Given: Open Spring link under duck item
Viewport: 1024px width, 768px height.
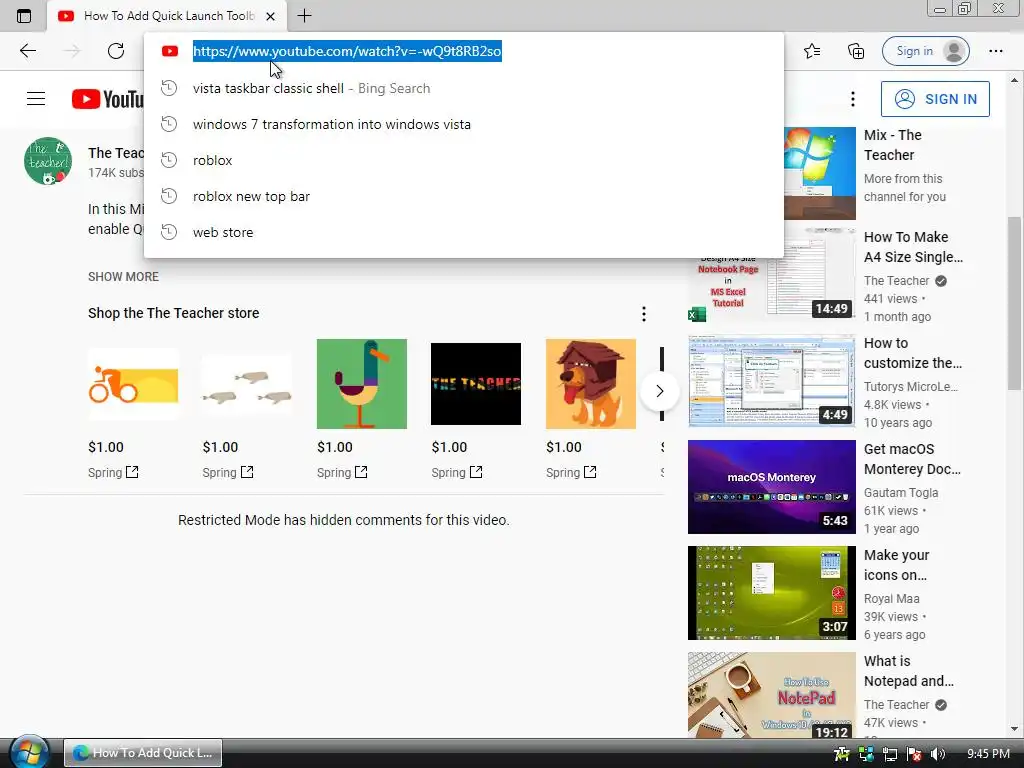Looking at the screenshot, I should coord(342,472).
